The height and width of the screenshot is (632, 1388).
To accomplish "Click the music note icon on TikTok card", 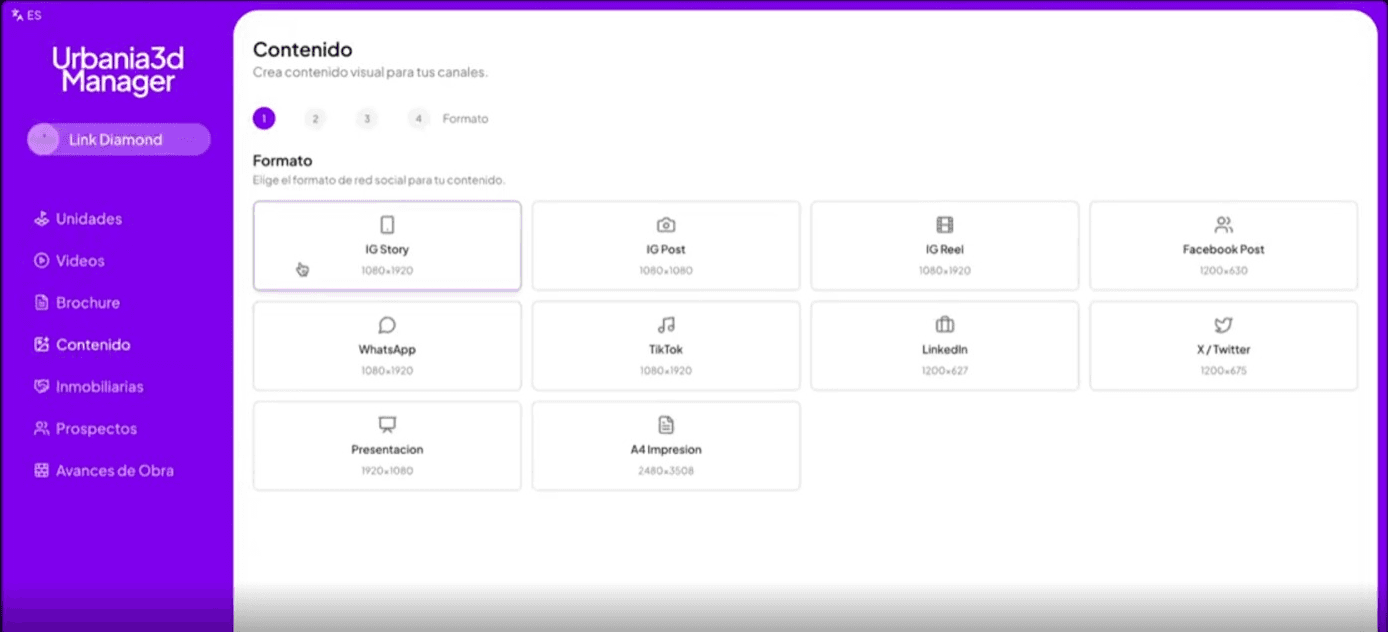I will pyautogui.click(x=666, y=325).
